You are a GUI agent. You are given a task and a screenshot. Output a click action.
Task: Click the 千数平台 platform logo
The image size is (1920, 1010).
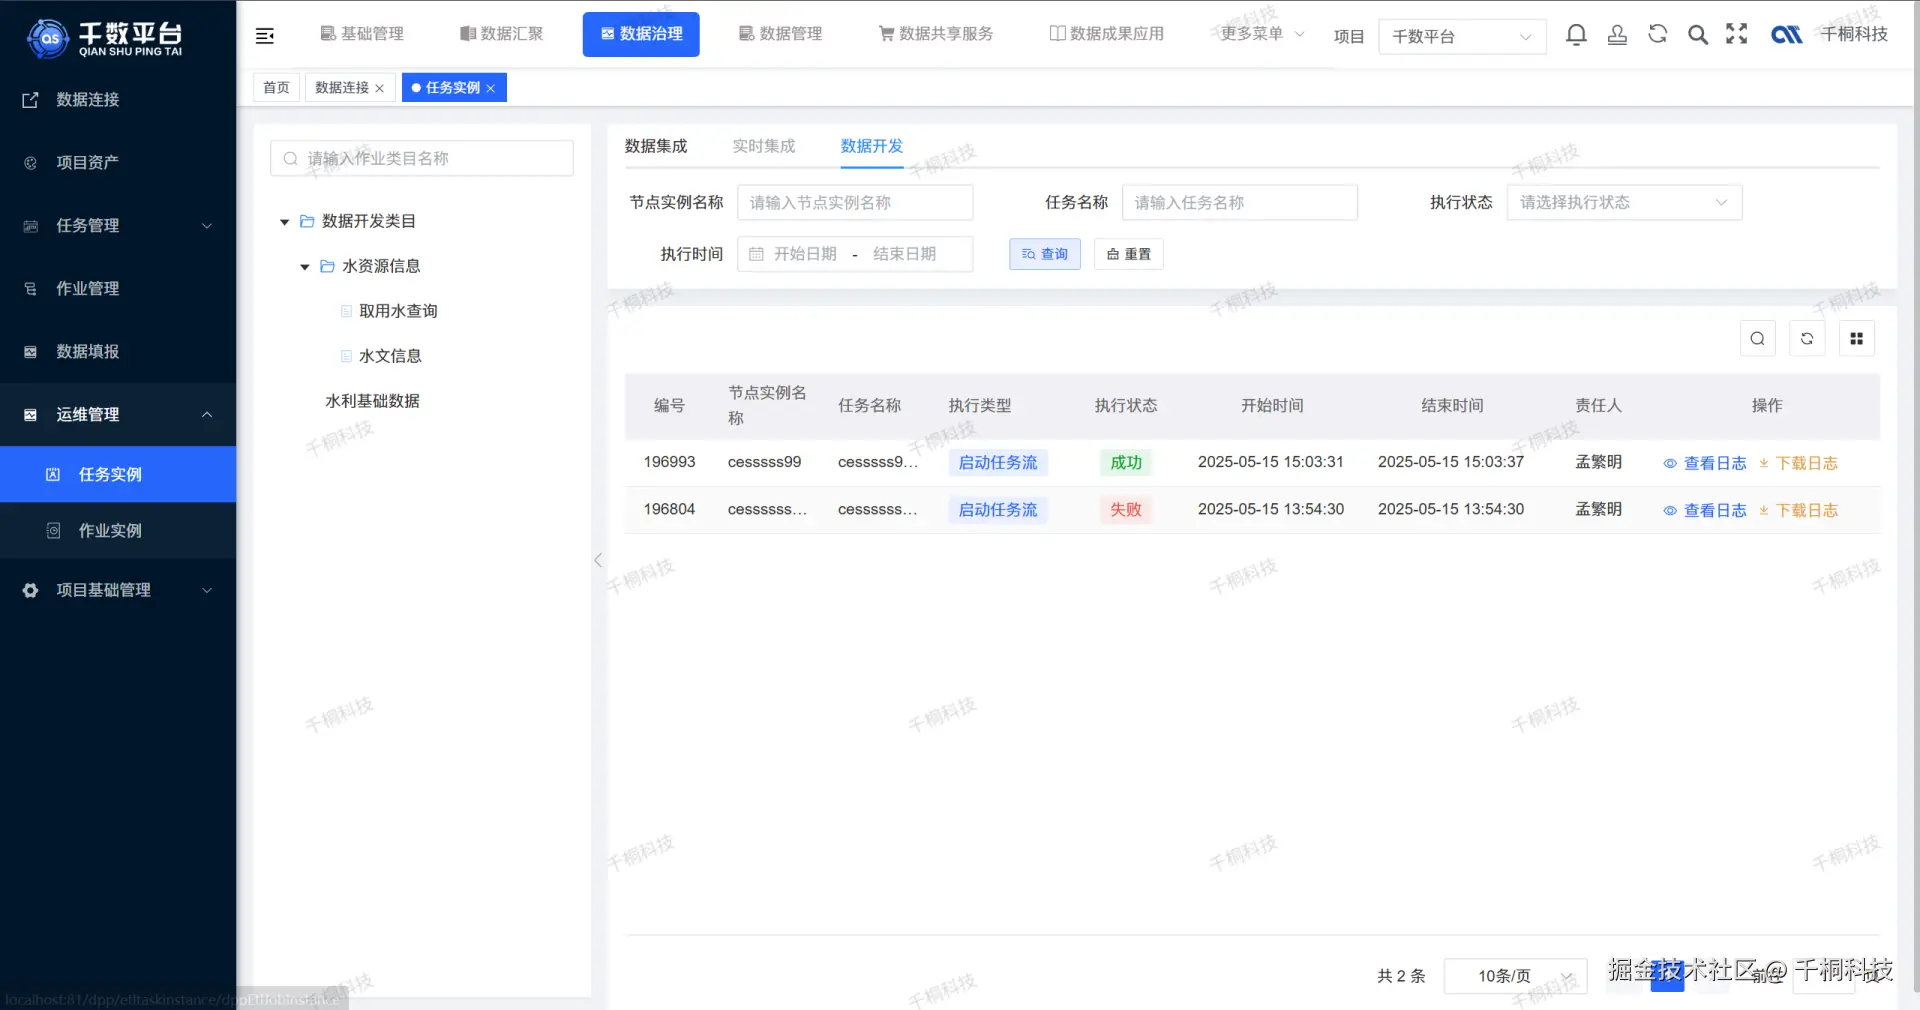(x=105, y=38)
